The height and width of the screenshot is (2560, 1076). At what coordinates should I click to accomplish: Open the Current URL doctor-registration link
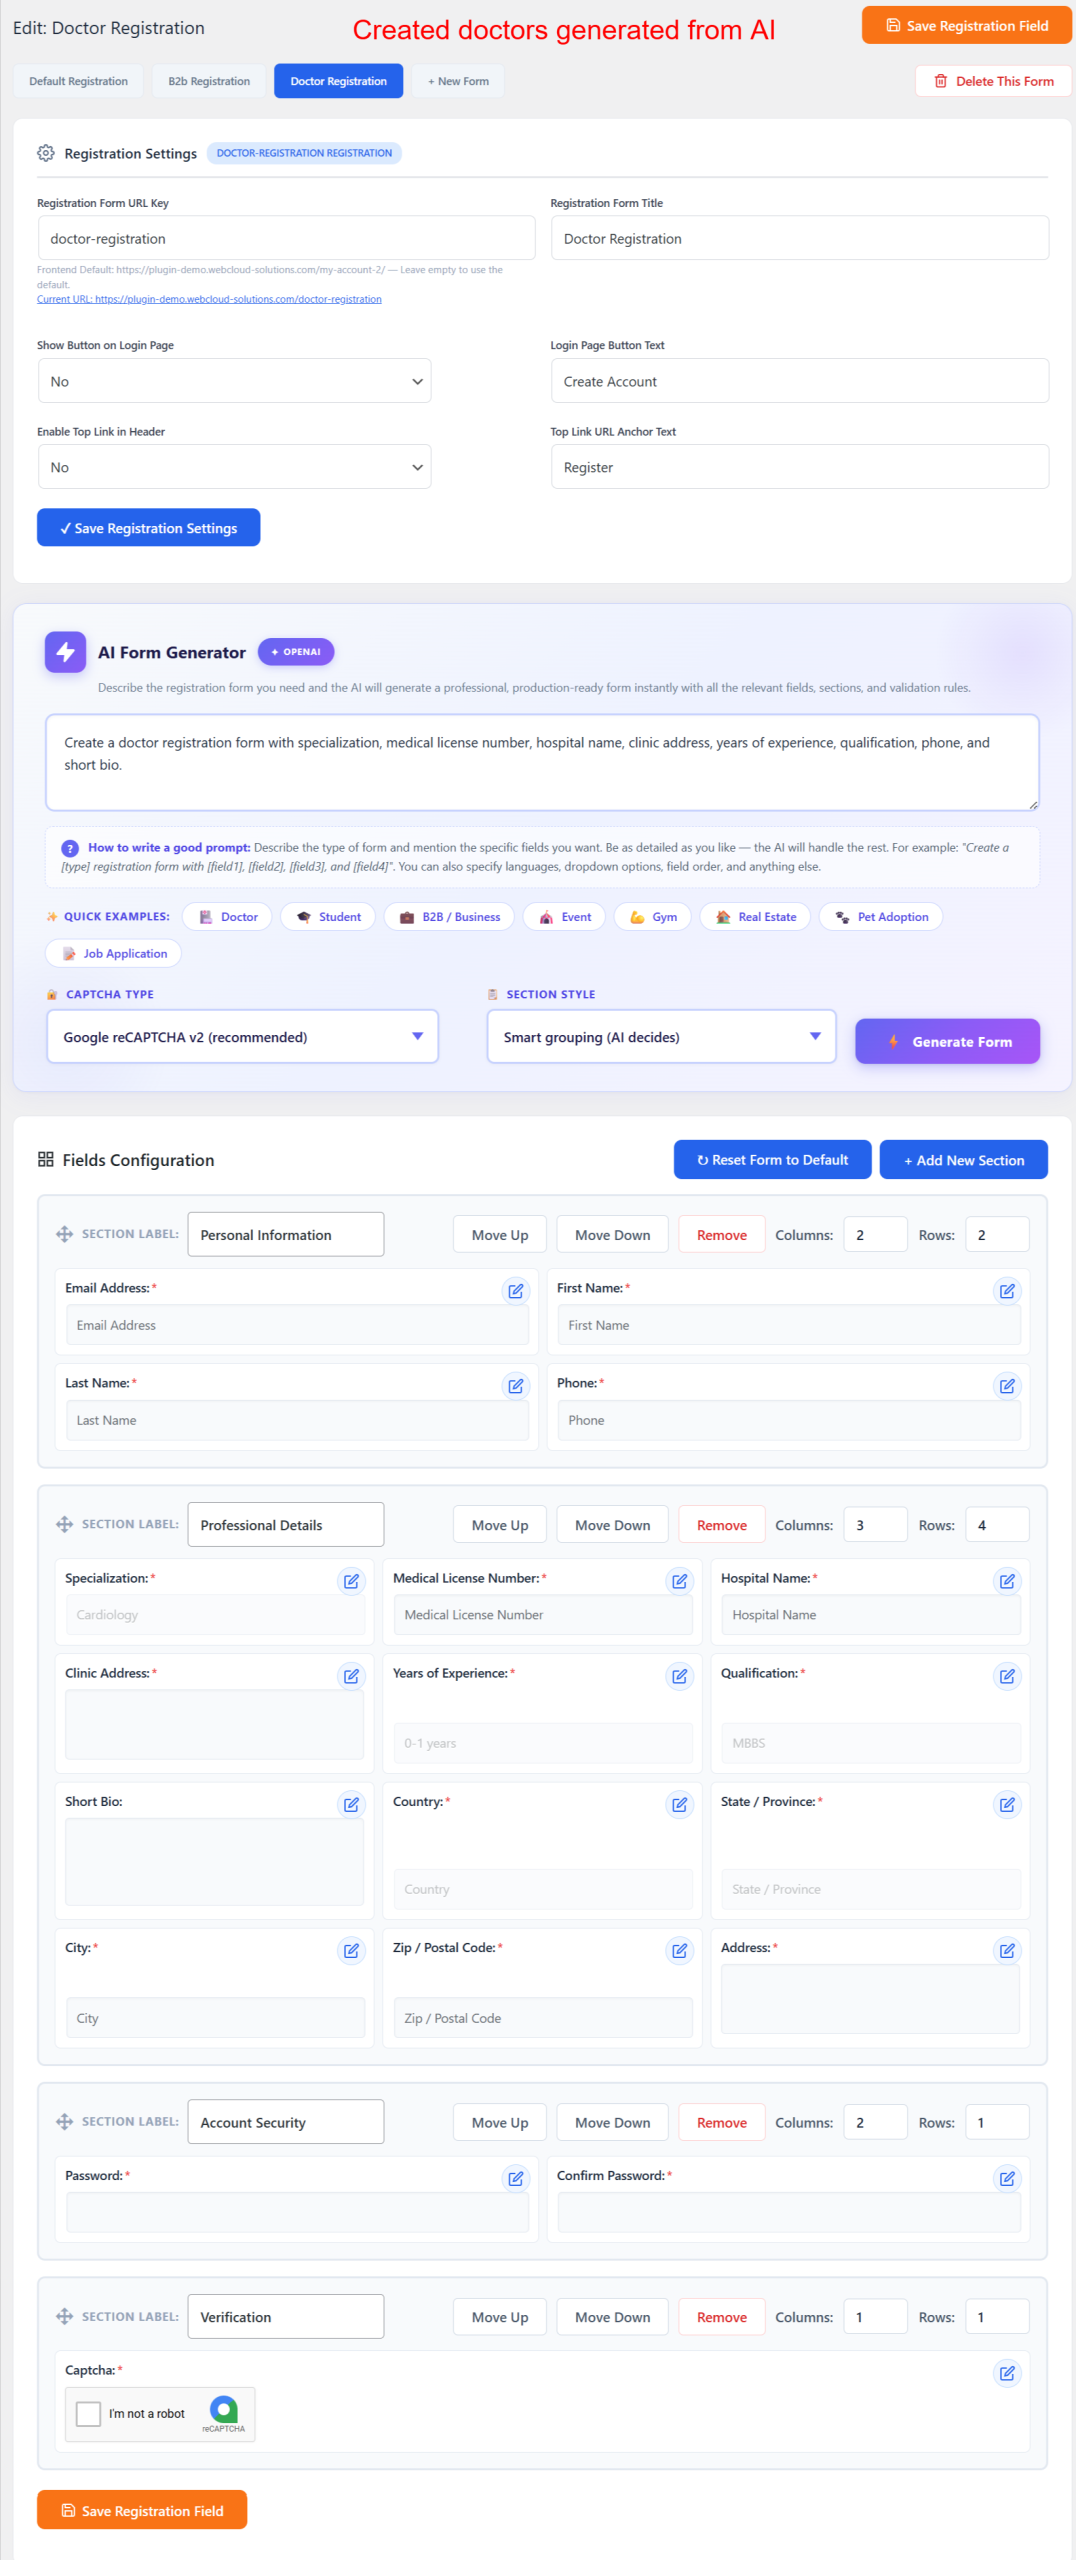click(x=209, y=299)
